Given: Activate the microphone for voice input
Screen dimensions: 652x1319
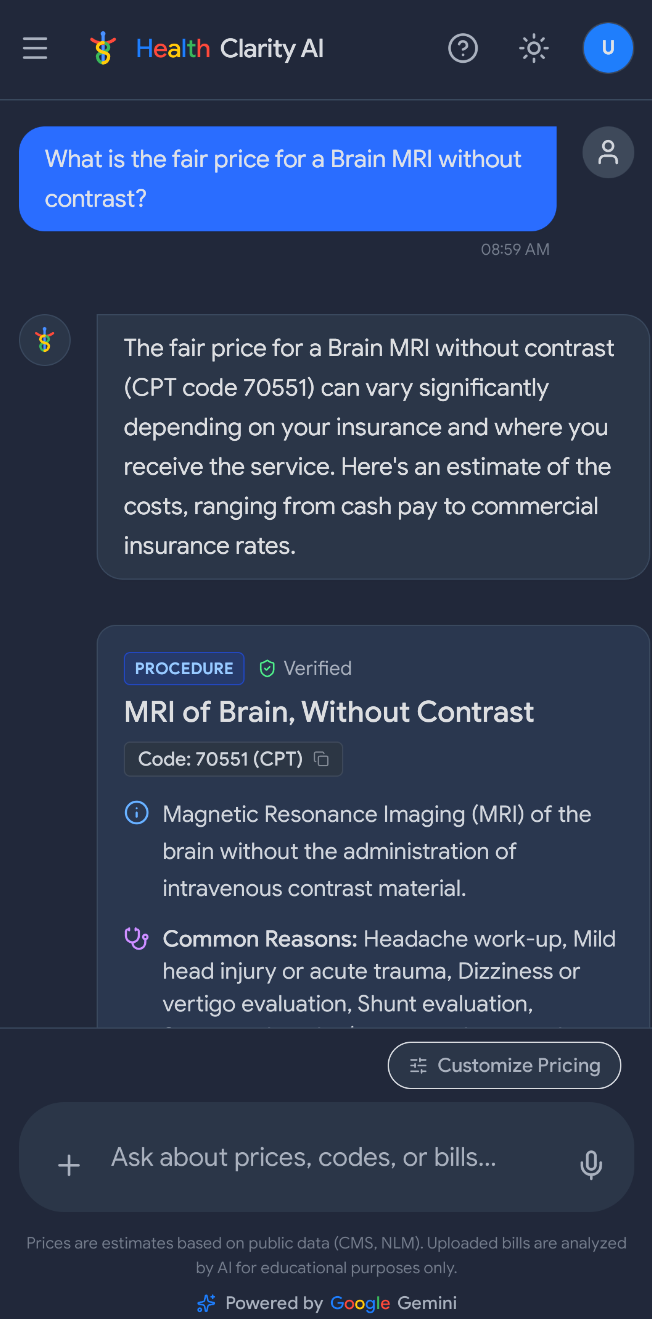Looking at the screenshot, I should coord(591,1164).
